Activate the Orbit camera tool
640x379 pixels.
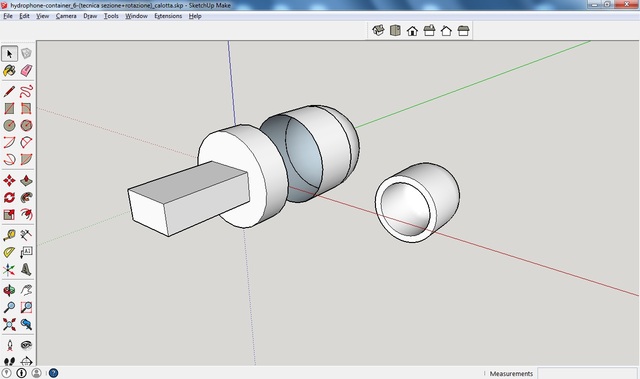click(9, 290)
